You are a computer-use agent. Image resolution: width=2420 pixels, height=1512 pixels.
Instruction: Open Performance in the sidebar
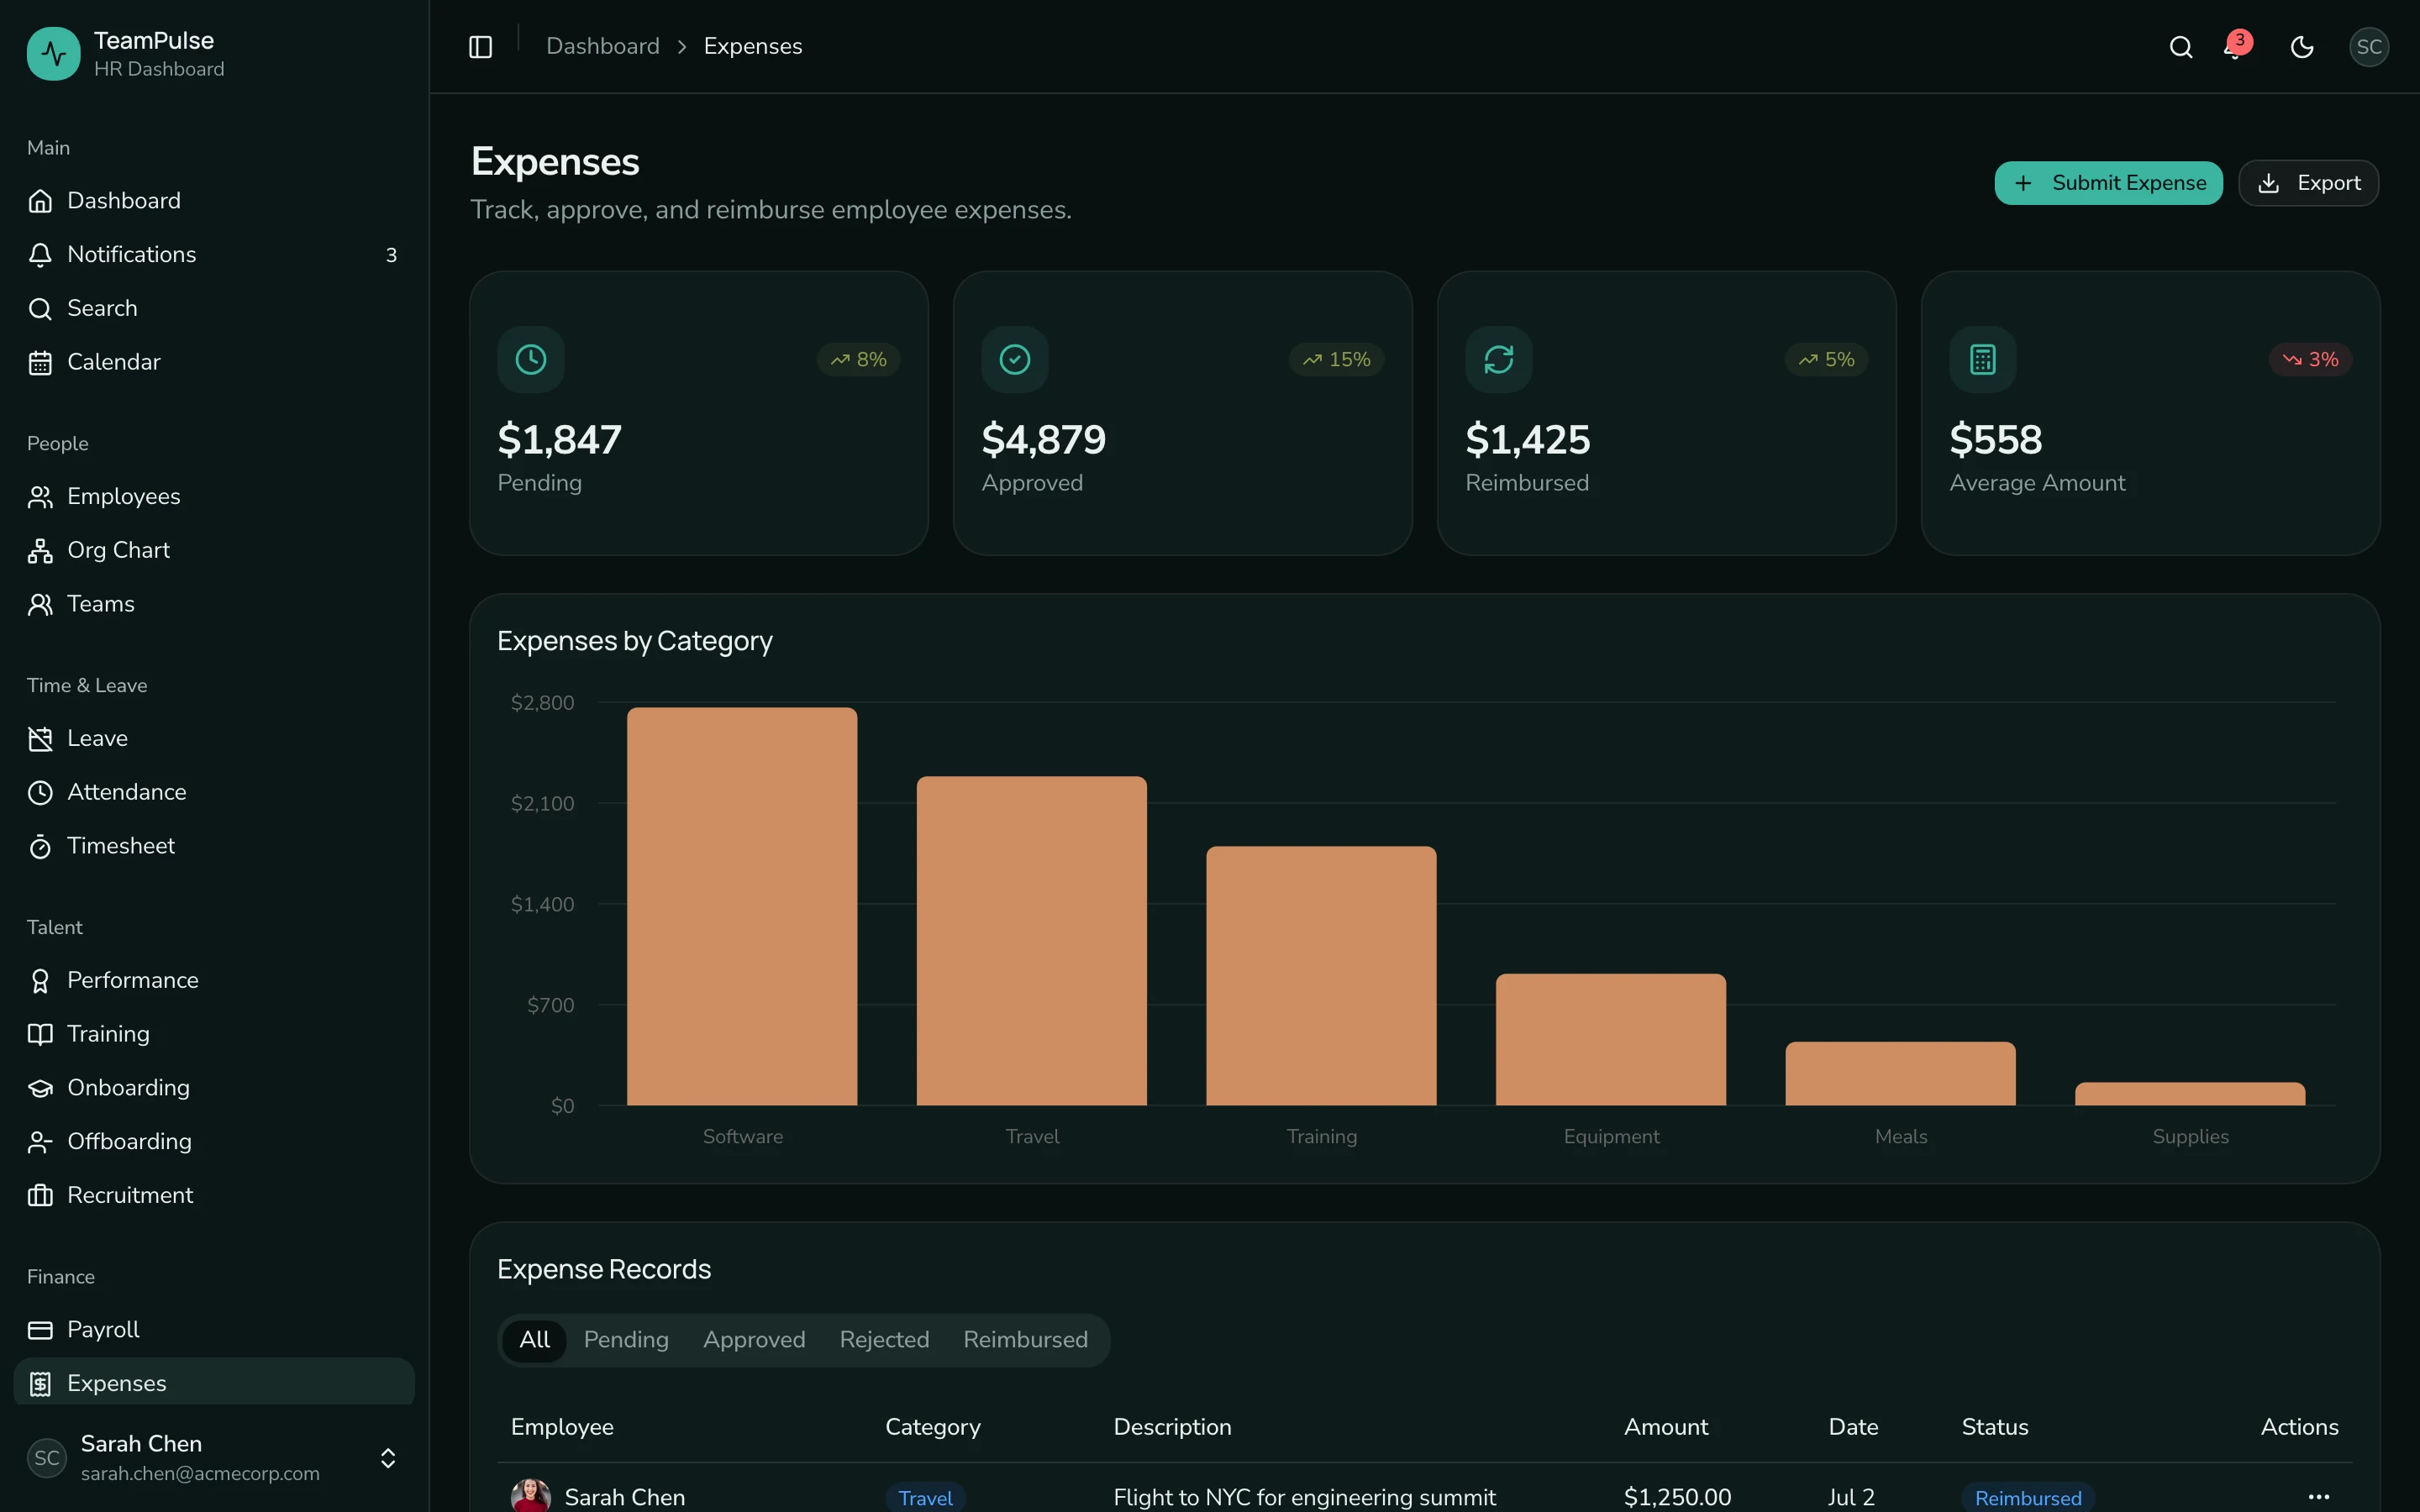click(x=214, y=981)
